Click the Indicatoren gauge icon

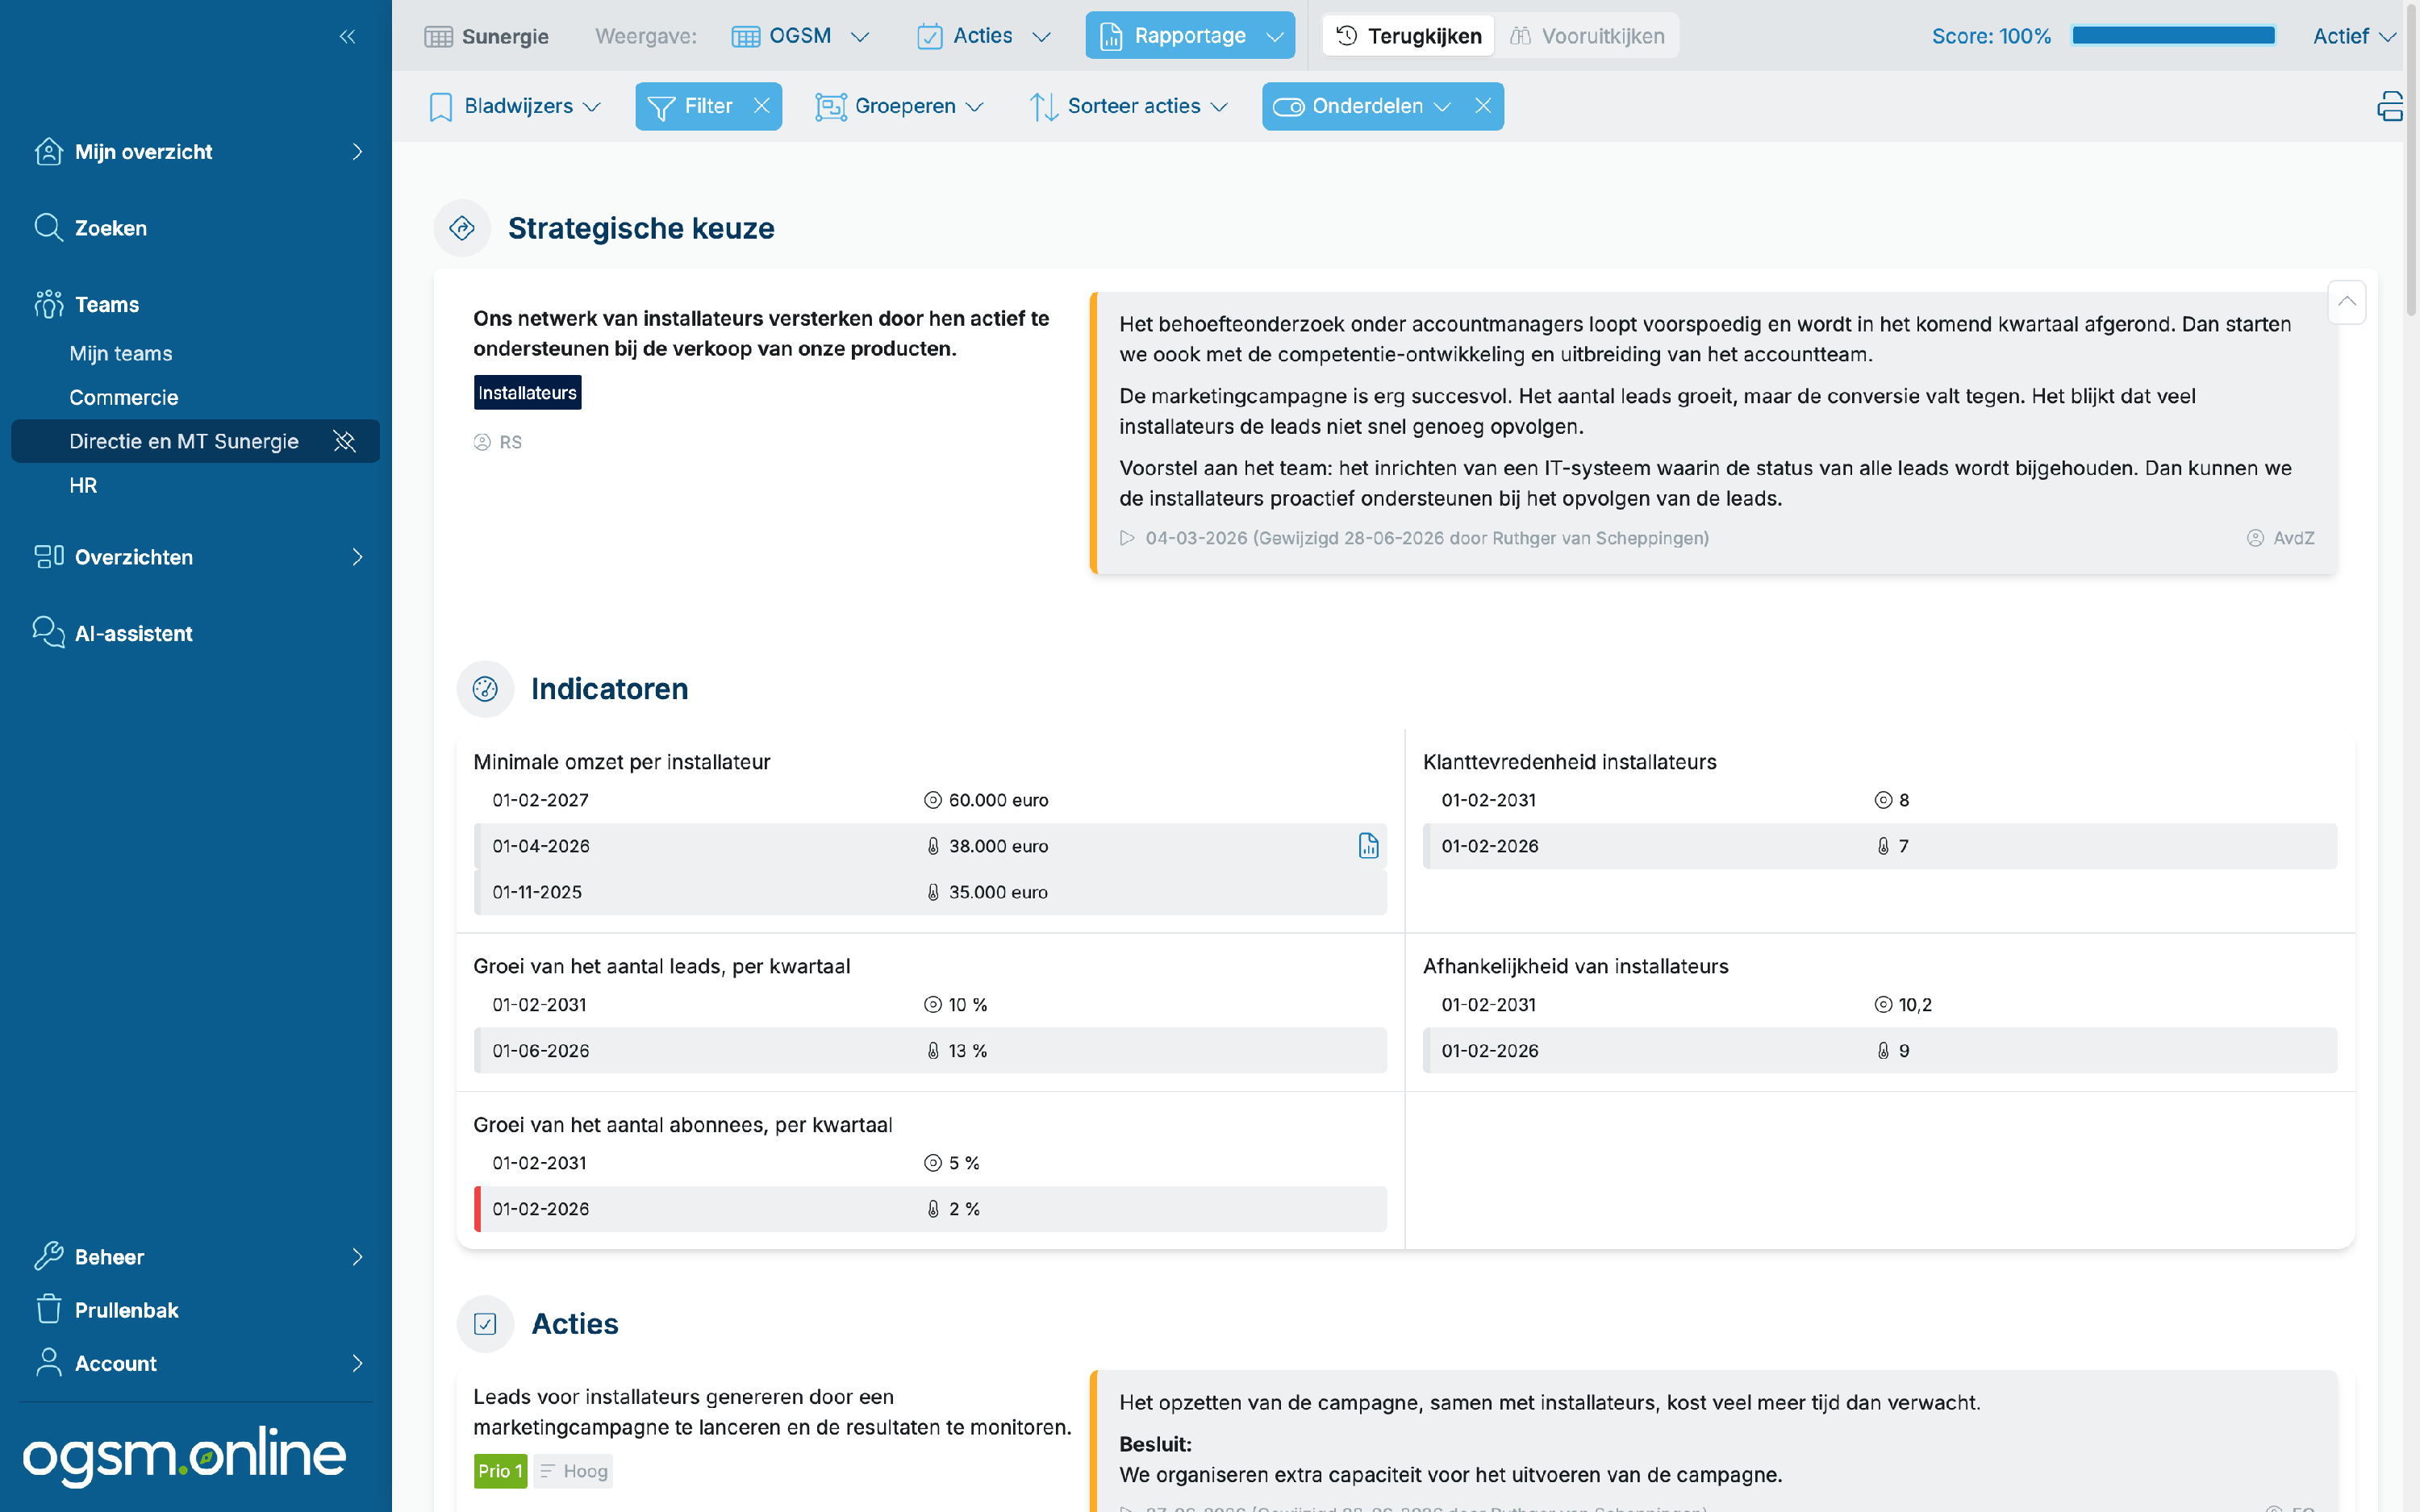(485, 689)
